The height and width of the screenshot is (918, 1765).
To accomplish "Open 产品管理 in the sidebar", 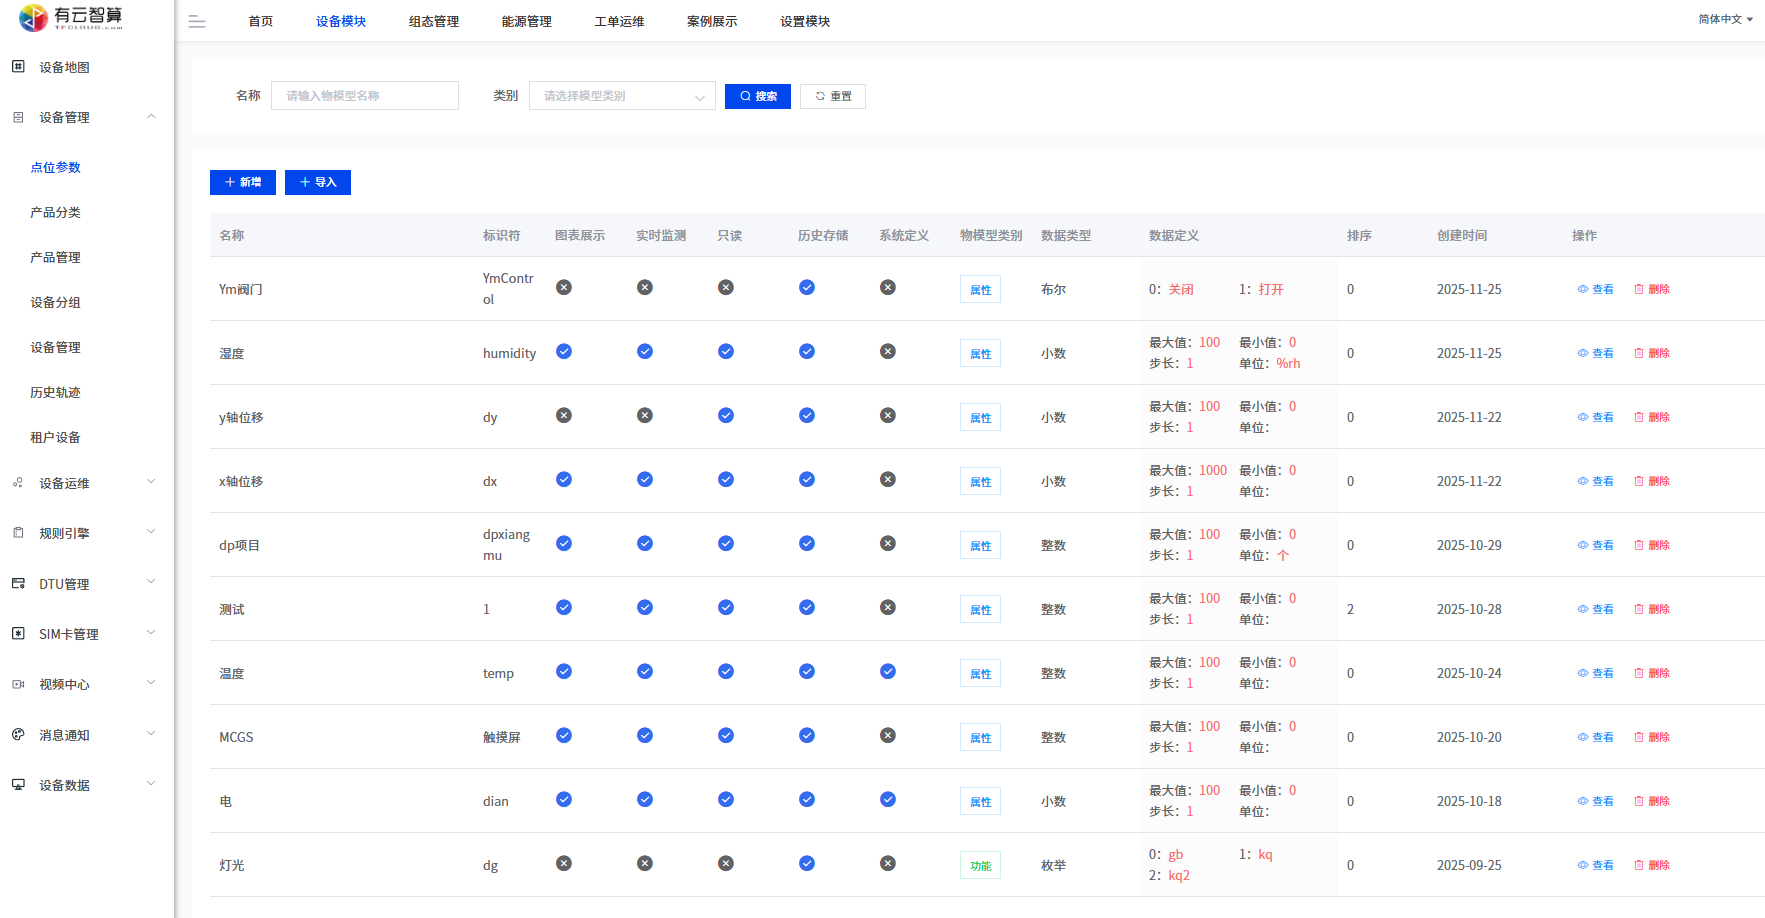I will (x=56, y=258).
